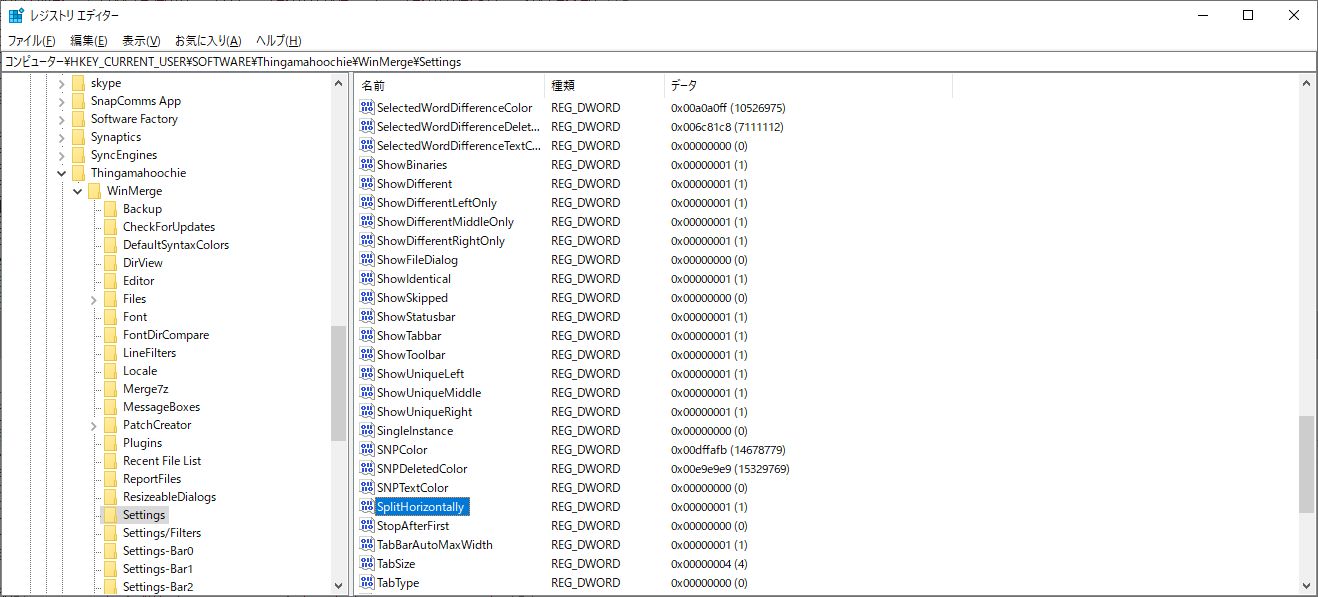
Task: Click the Backup folder icon
Action: (110, 209)
